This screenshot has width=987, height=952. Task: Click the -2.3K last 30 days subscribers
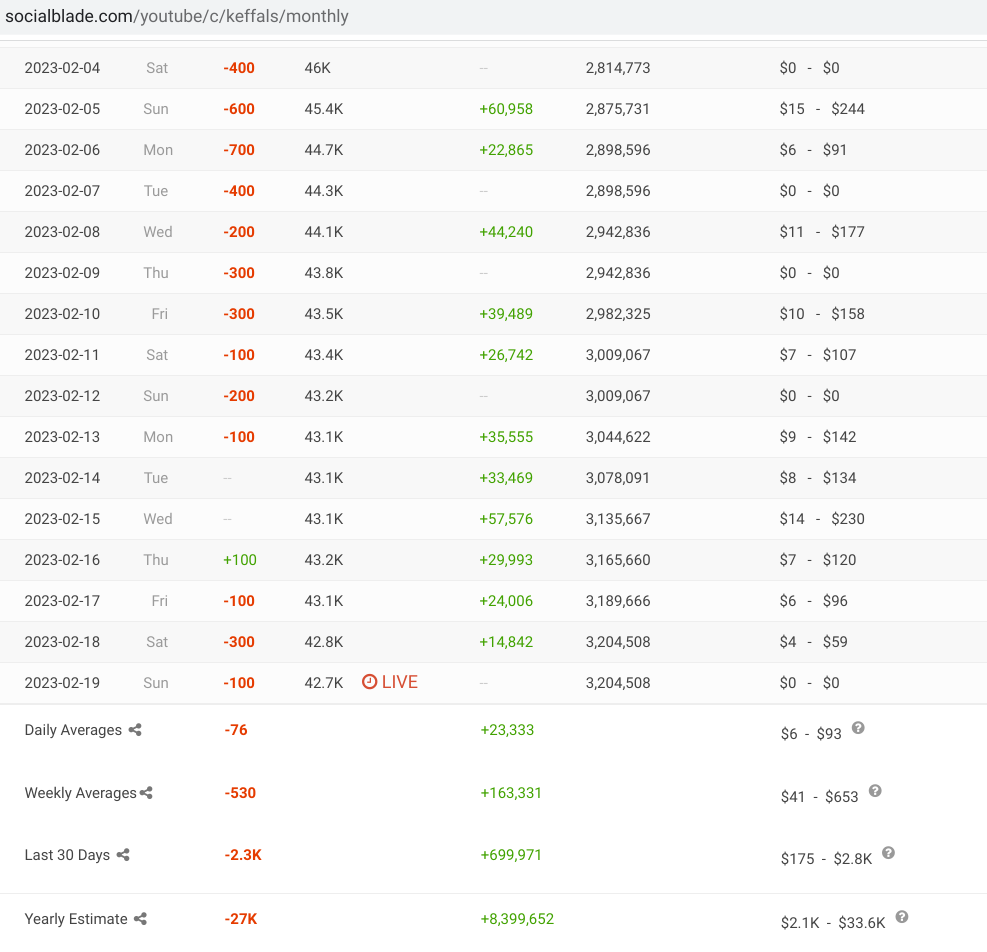[243, 855]
